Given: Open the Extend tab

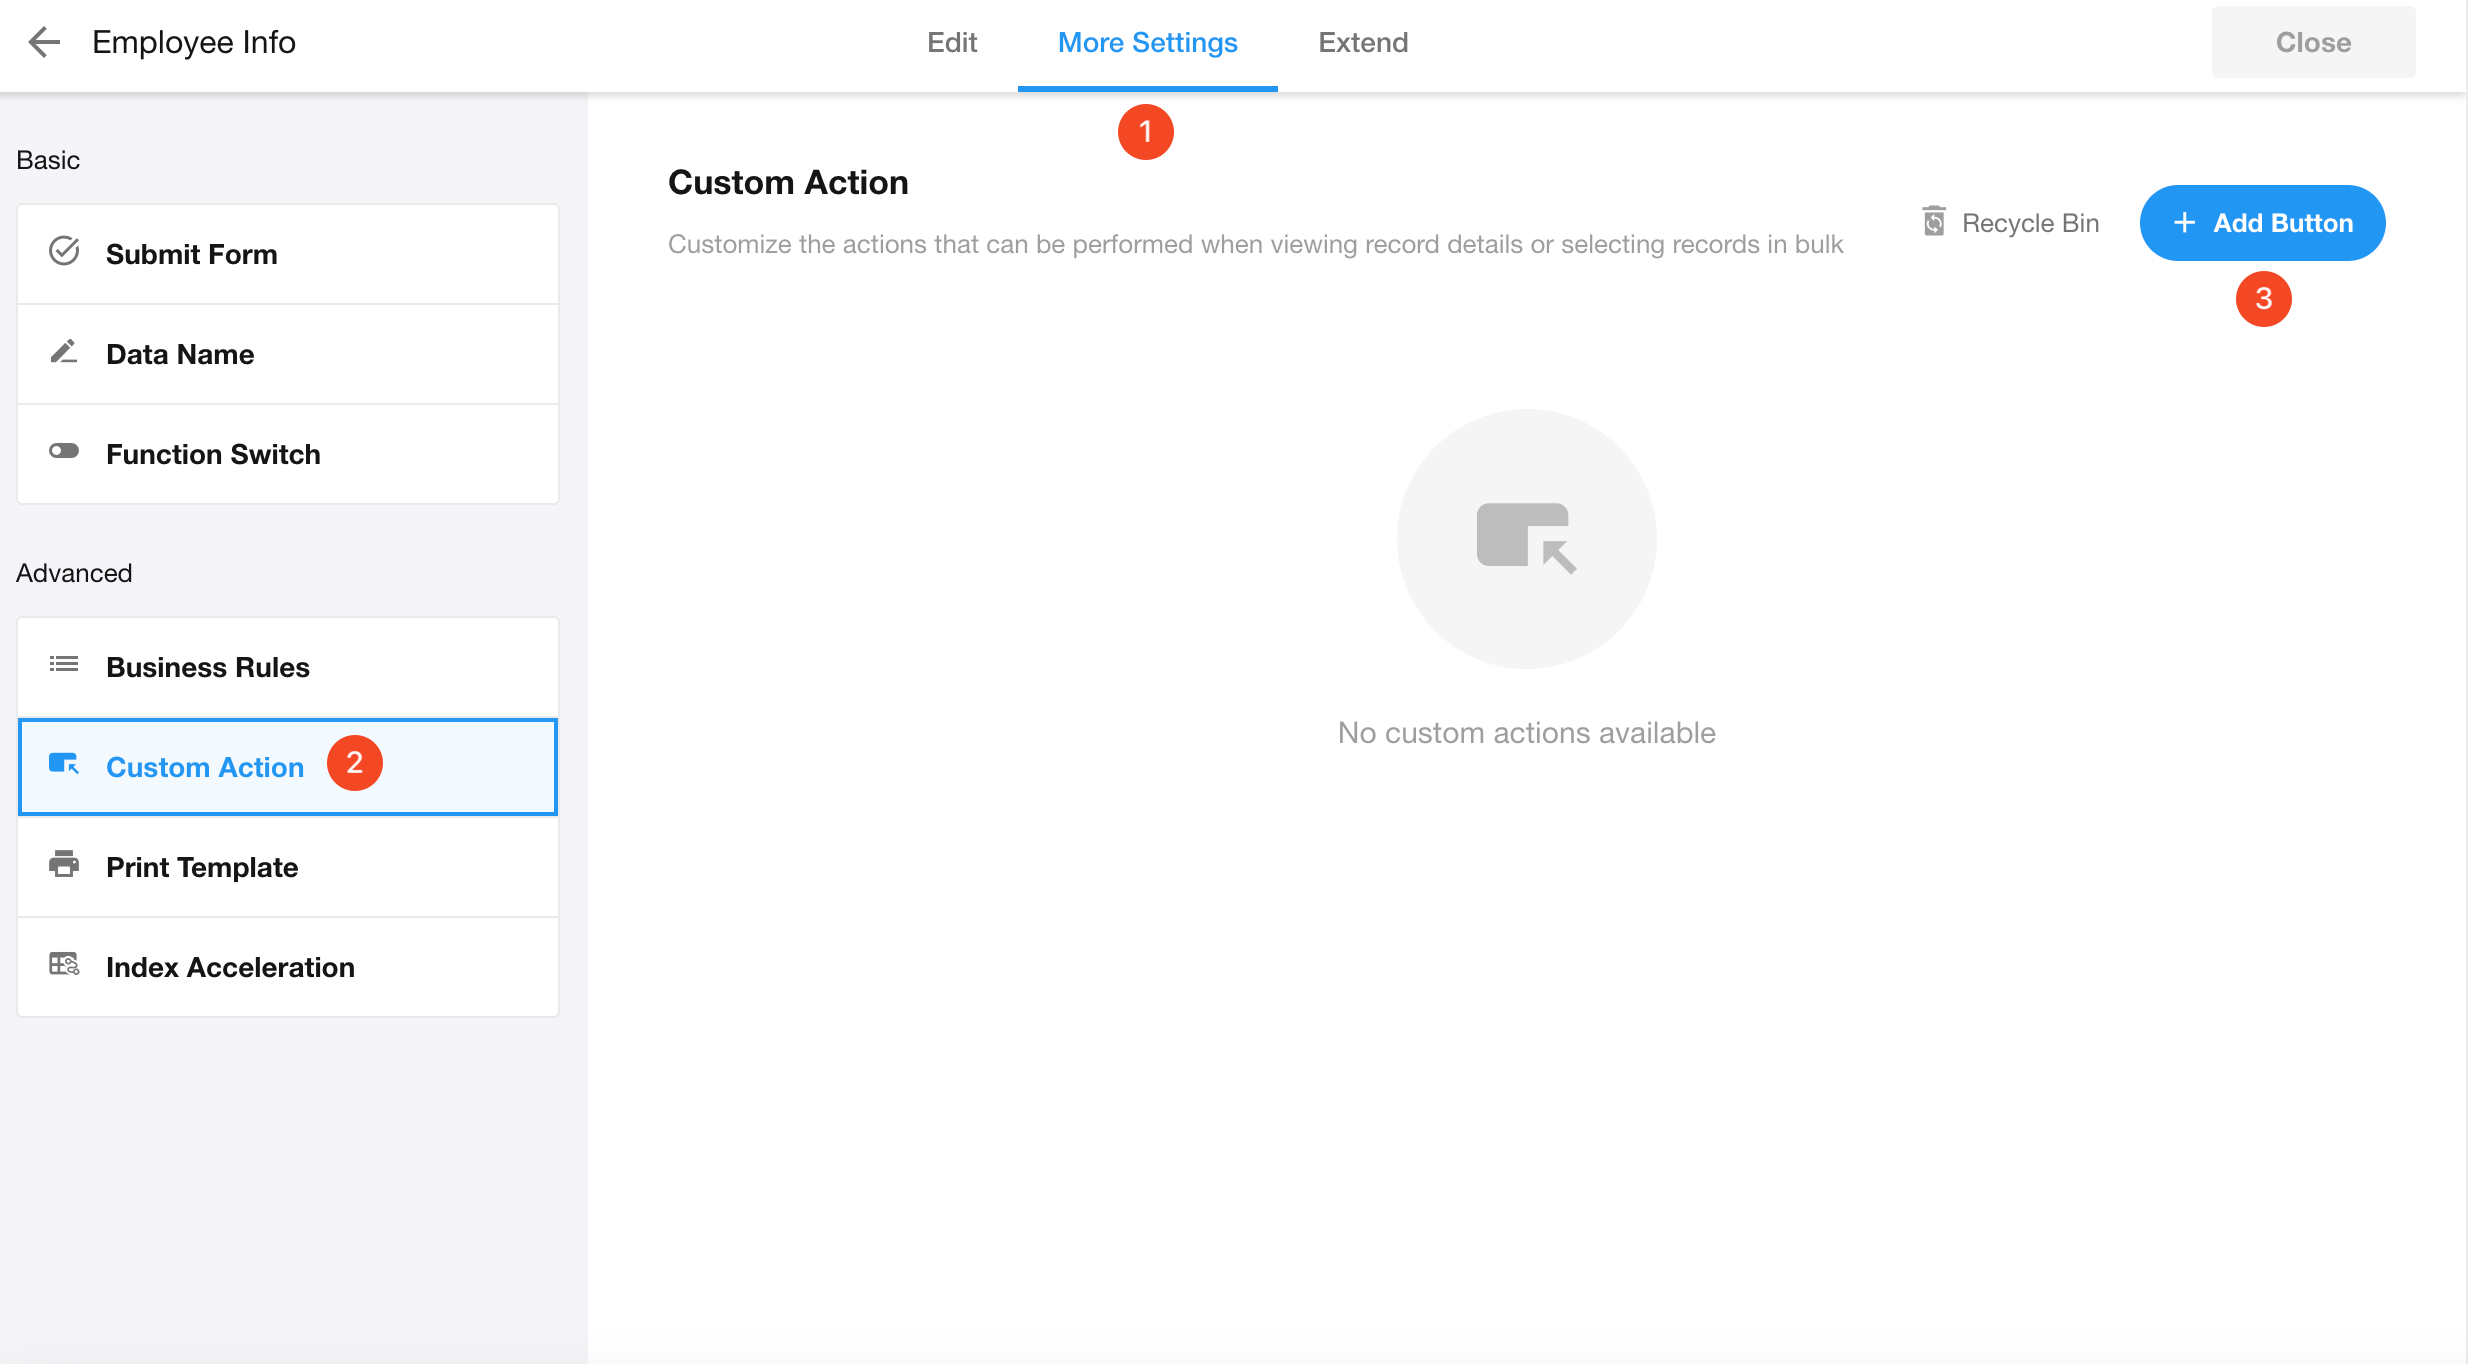Looking at the screenshot, I should click(x=1363, y=43).
